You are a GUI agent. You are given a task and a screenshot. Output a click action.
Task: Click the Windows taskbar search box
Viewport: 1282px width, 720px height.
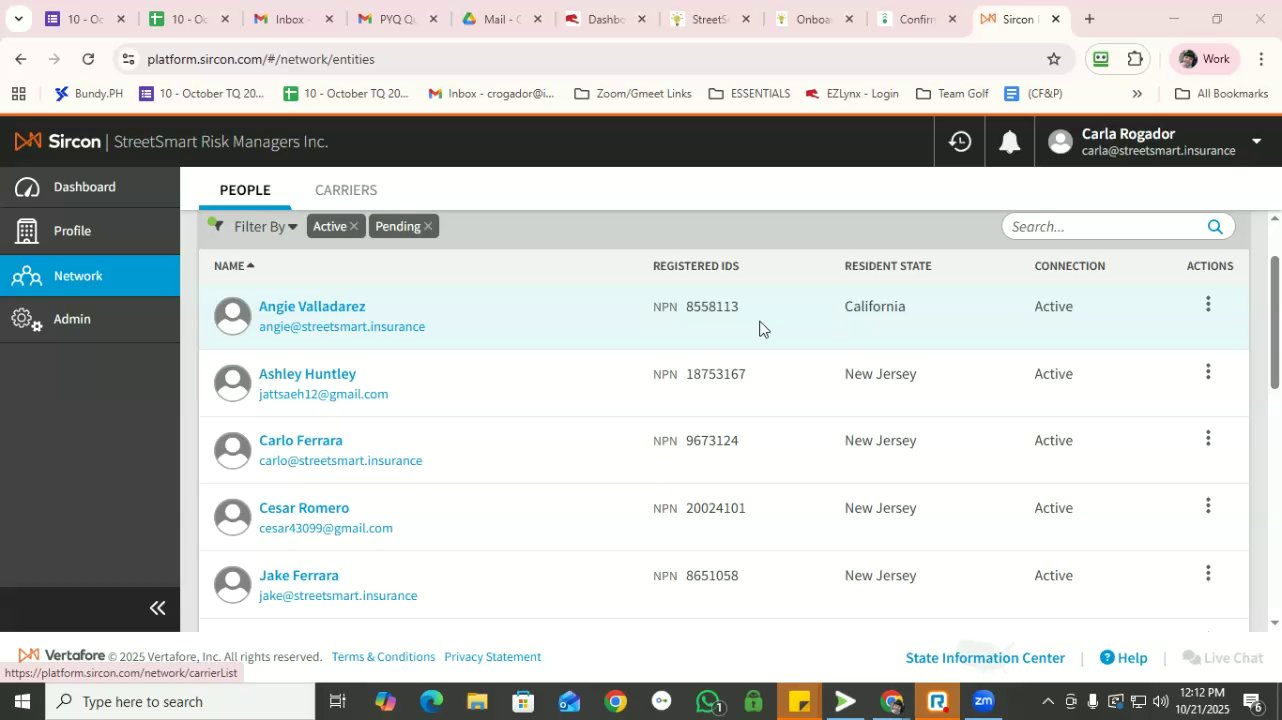pyautogui.click(x=182, y=701)
